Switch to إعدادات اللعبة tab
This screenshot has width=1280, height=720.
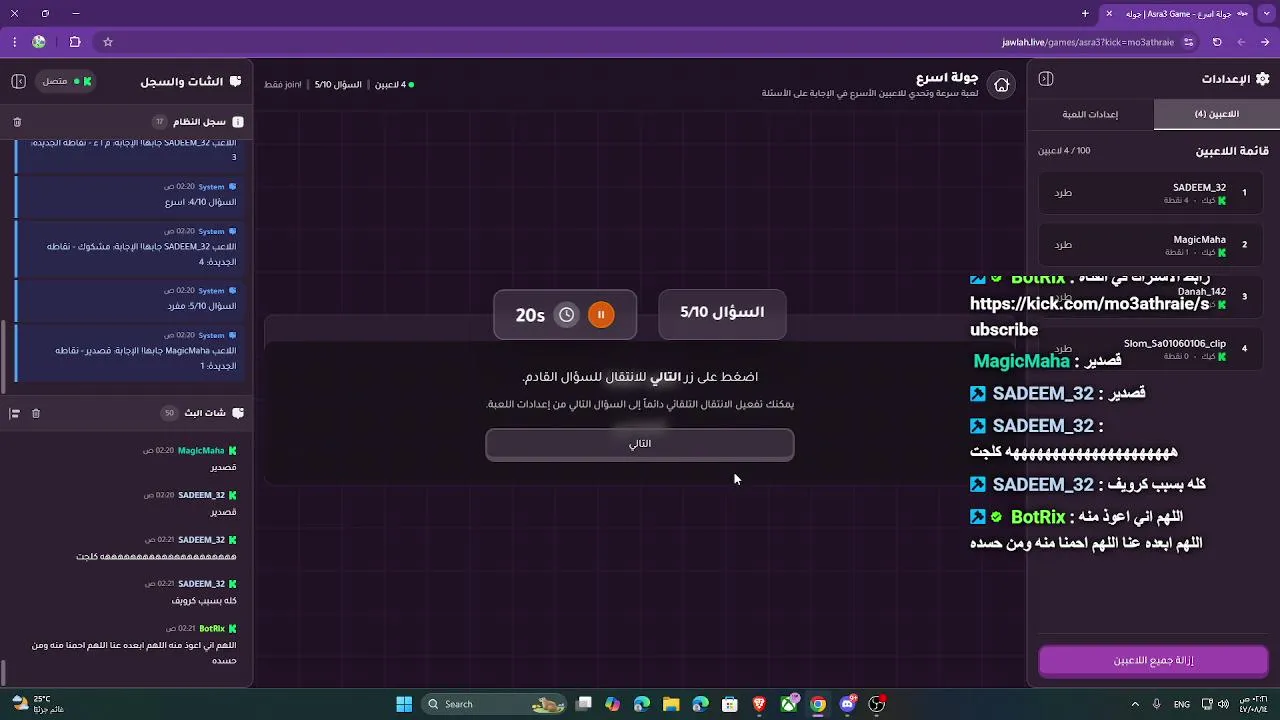click(x=1090, y=114)
